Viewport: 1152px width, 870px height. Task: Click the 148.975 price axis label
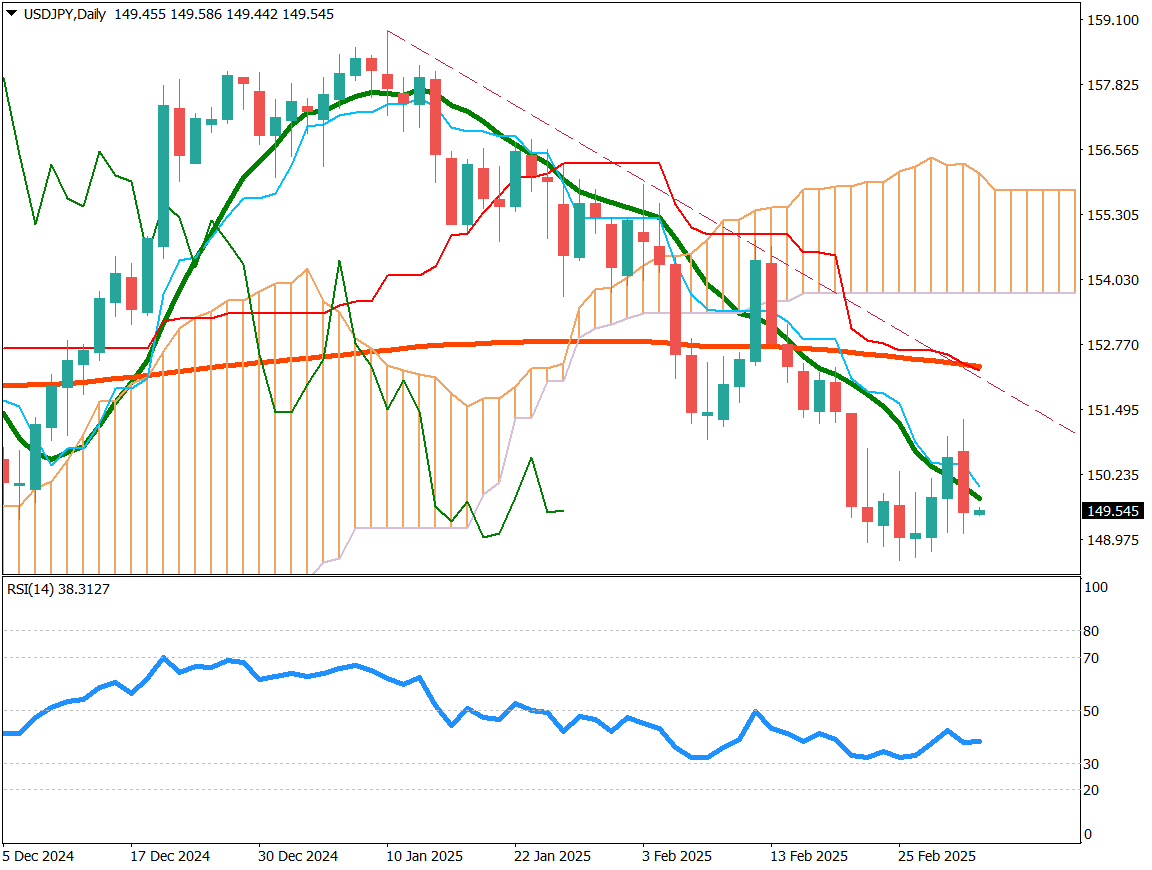[1113, 540]
